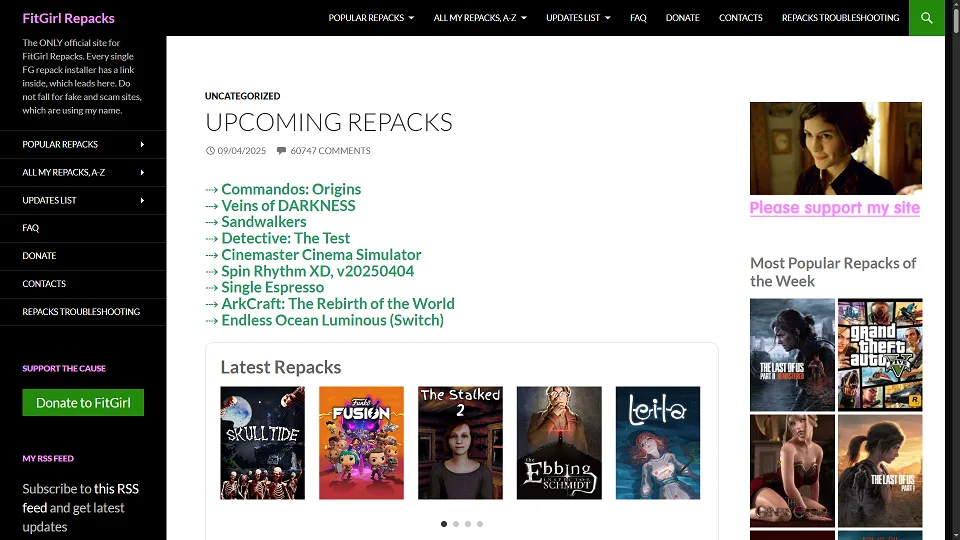Open The Ebbing Schmidt repack cover
The height and width of the screenshot is (540, 960).
pos(559,443)
